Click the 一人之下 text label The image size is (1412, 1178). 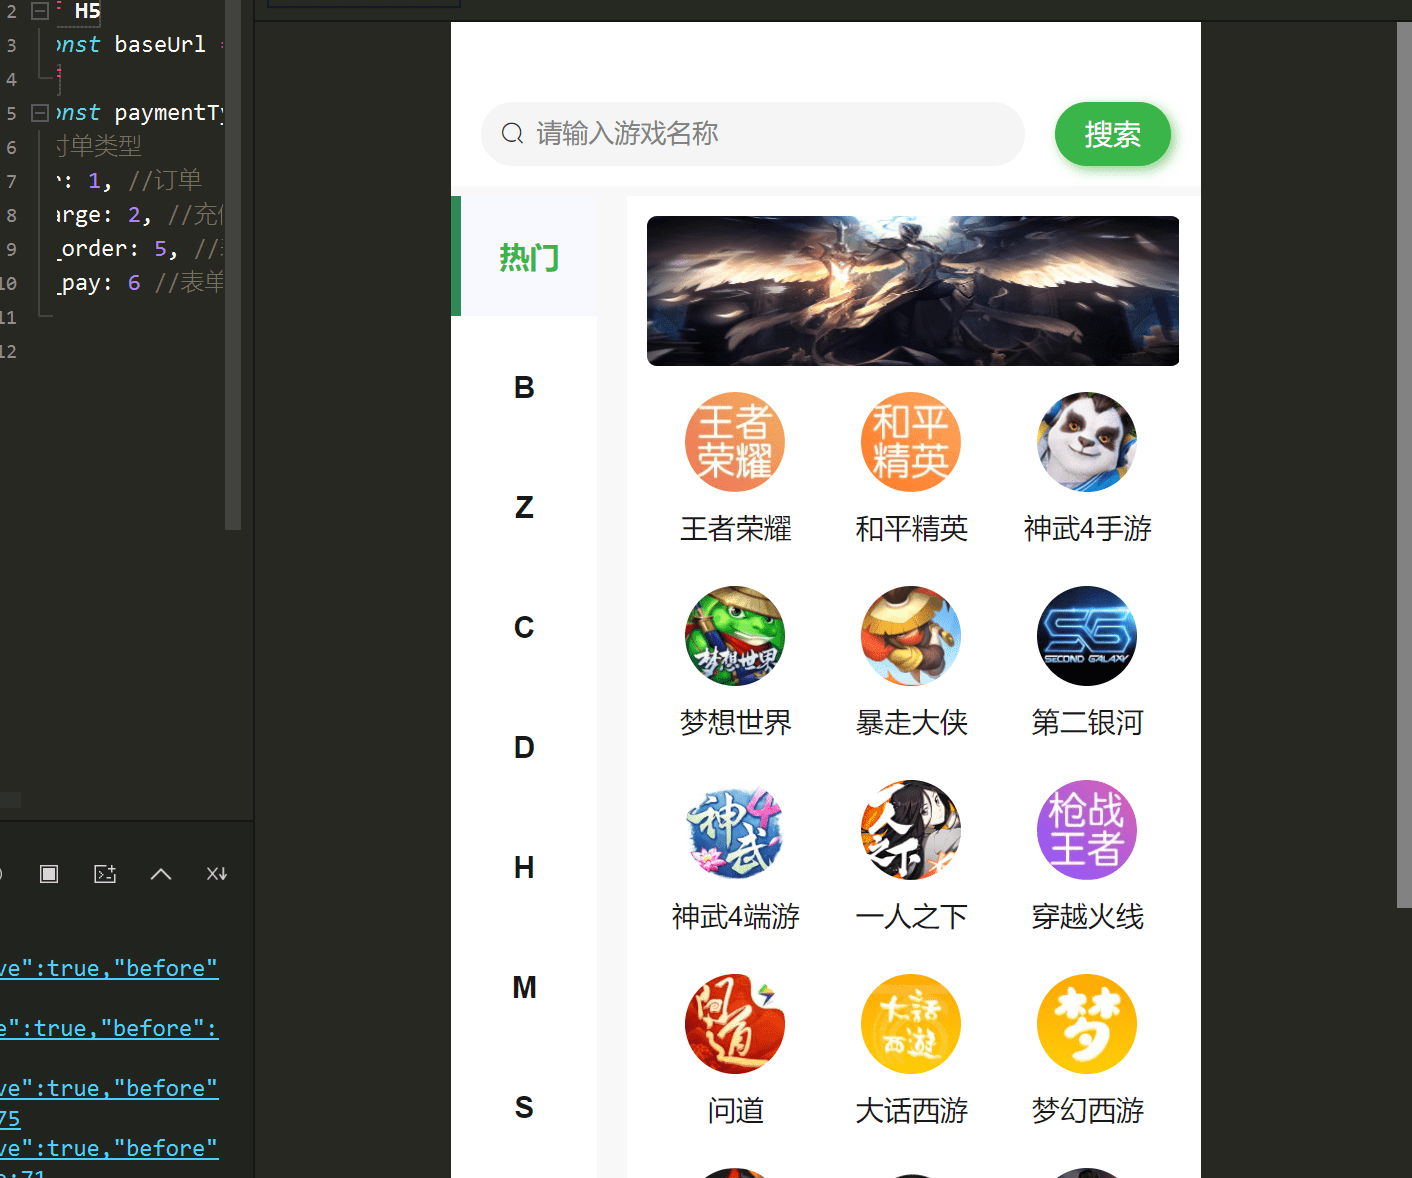[x=912, y=916]
